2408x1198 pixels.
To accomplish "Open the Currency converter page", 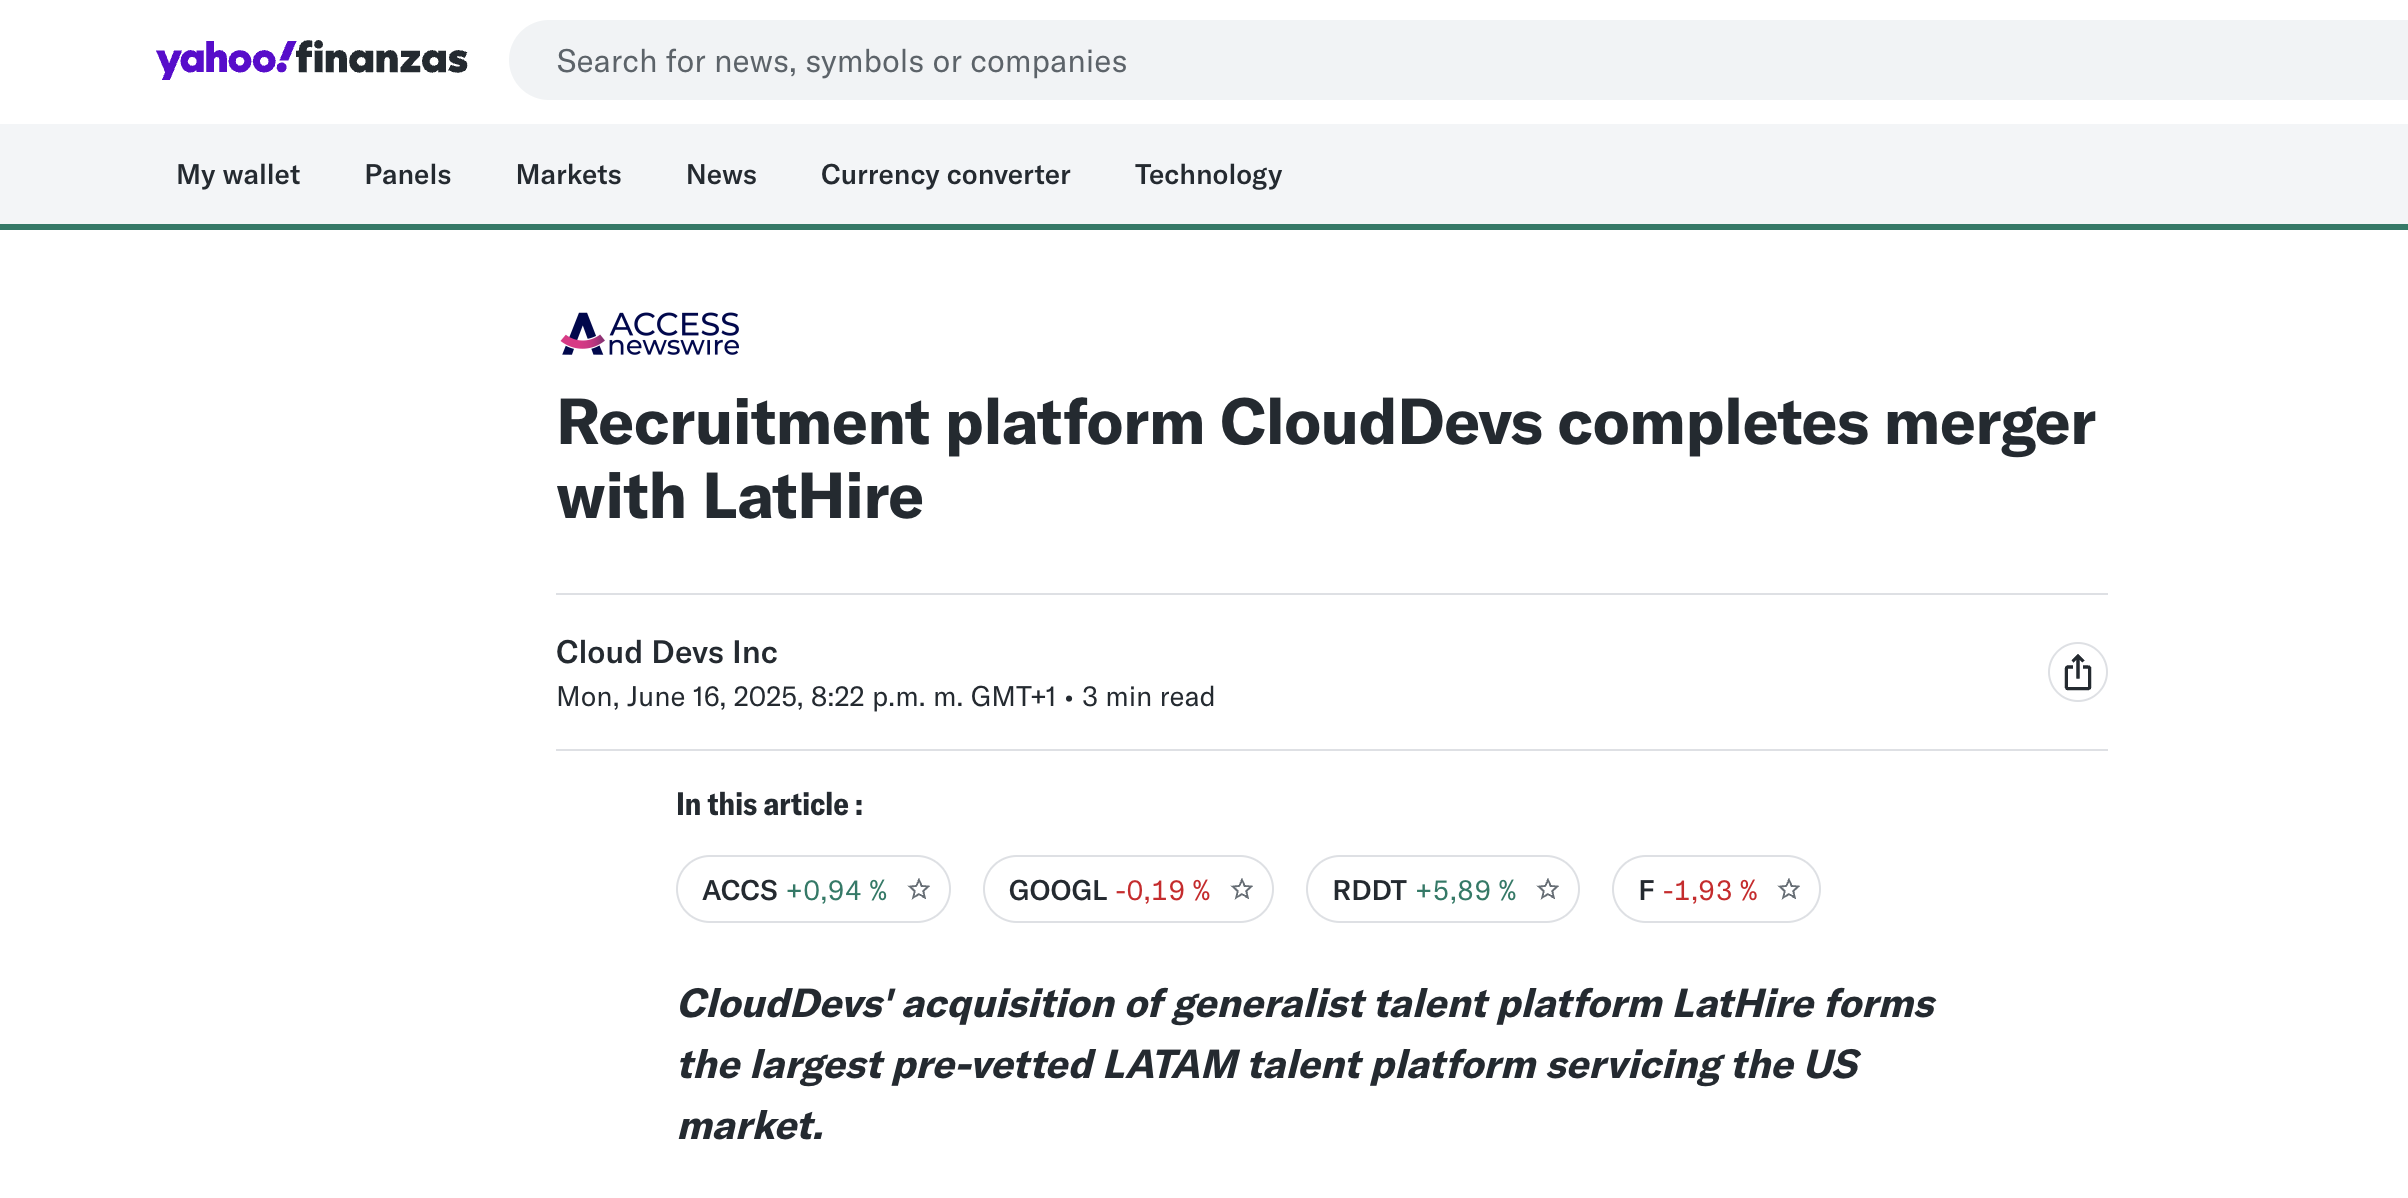I will pos(946,175).
